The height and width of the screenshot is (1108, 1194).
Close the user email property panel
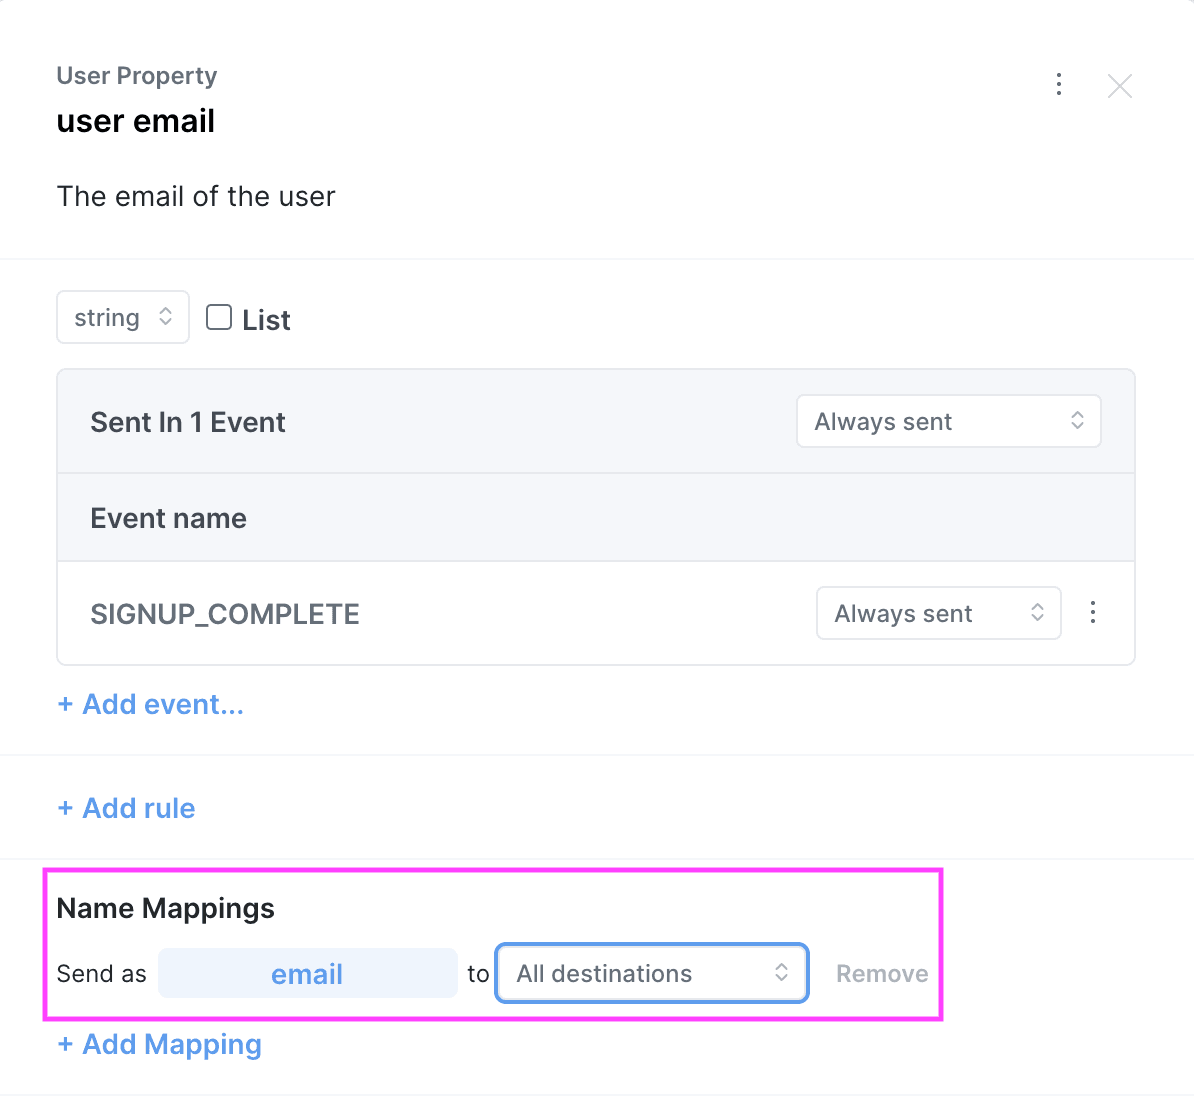pyautogui.click(x=1120, y=85)
